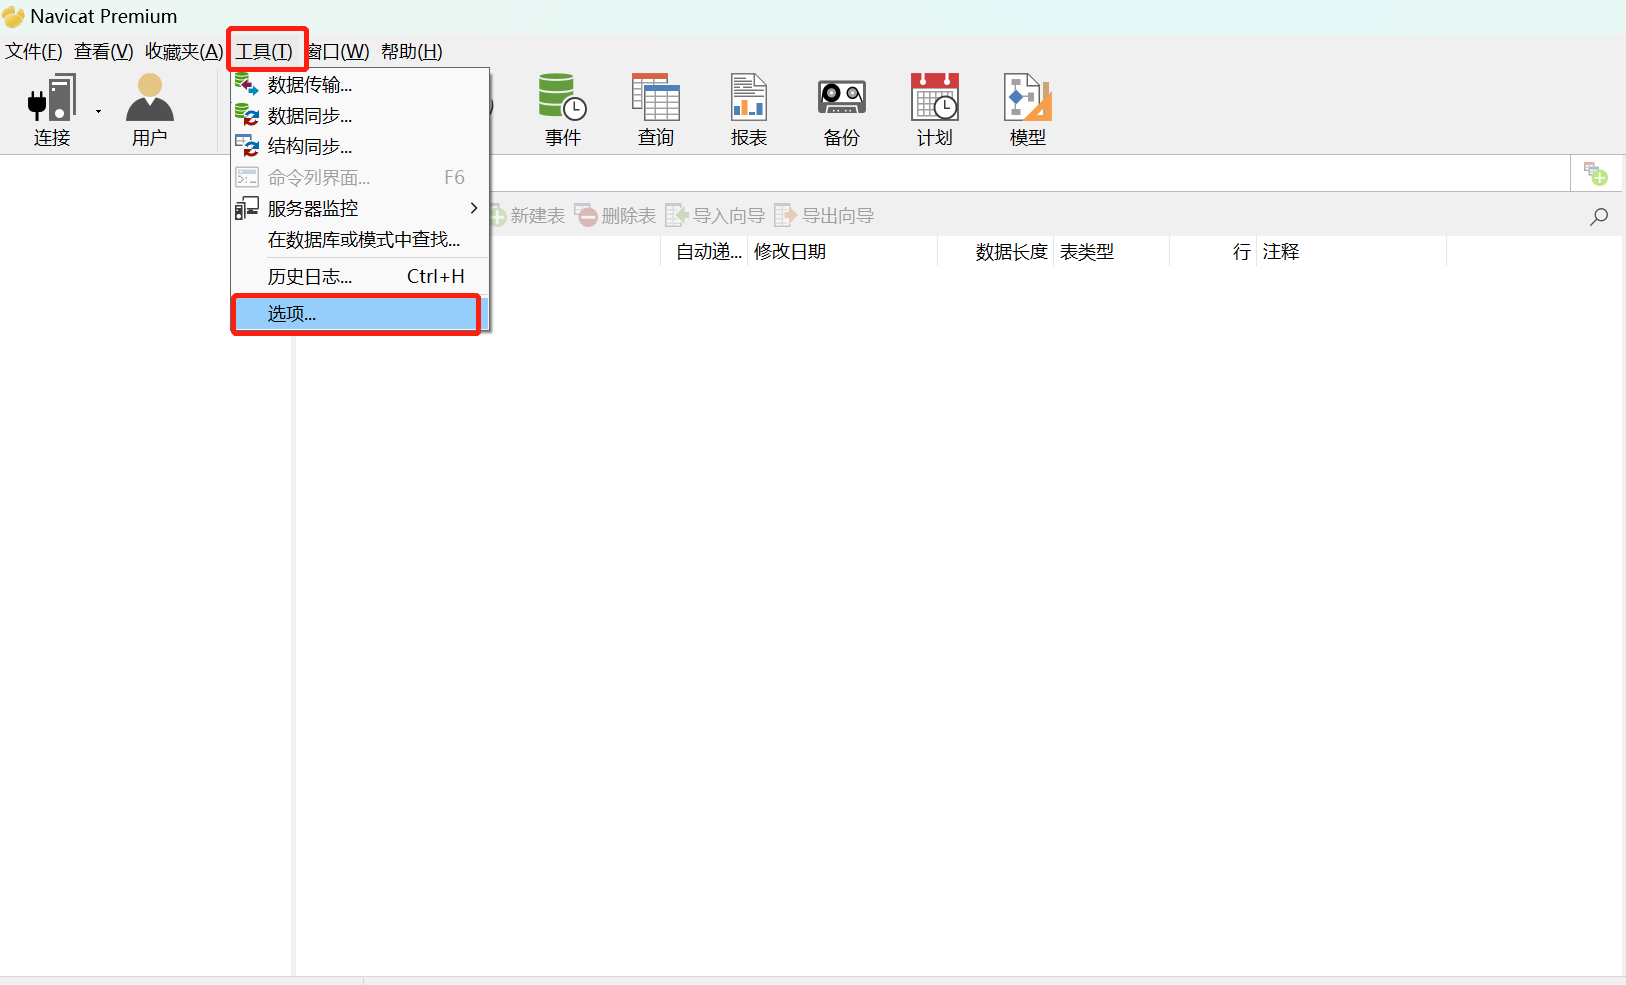
Task: Expand 数据同步 from the Tools menu
Action: tap(309, 115)
